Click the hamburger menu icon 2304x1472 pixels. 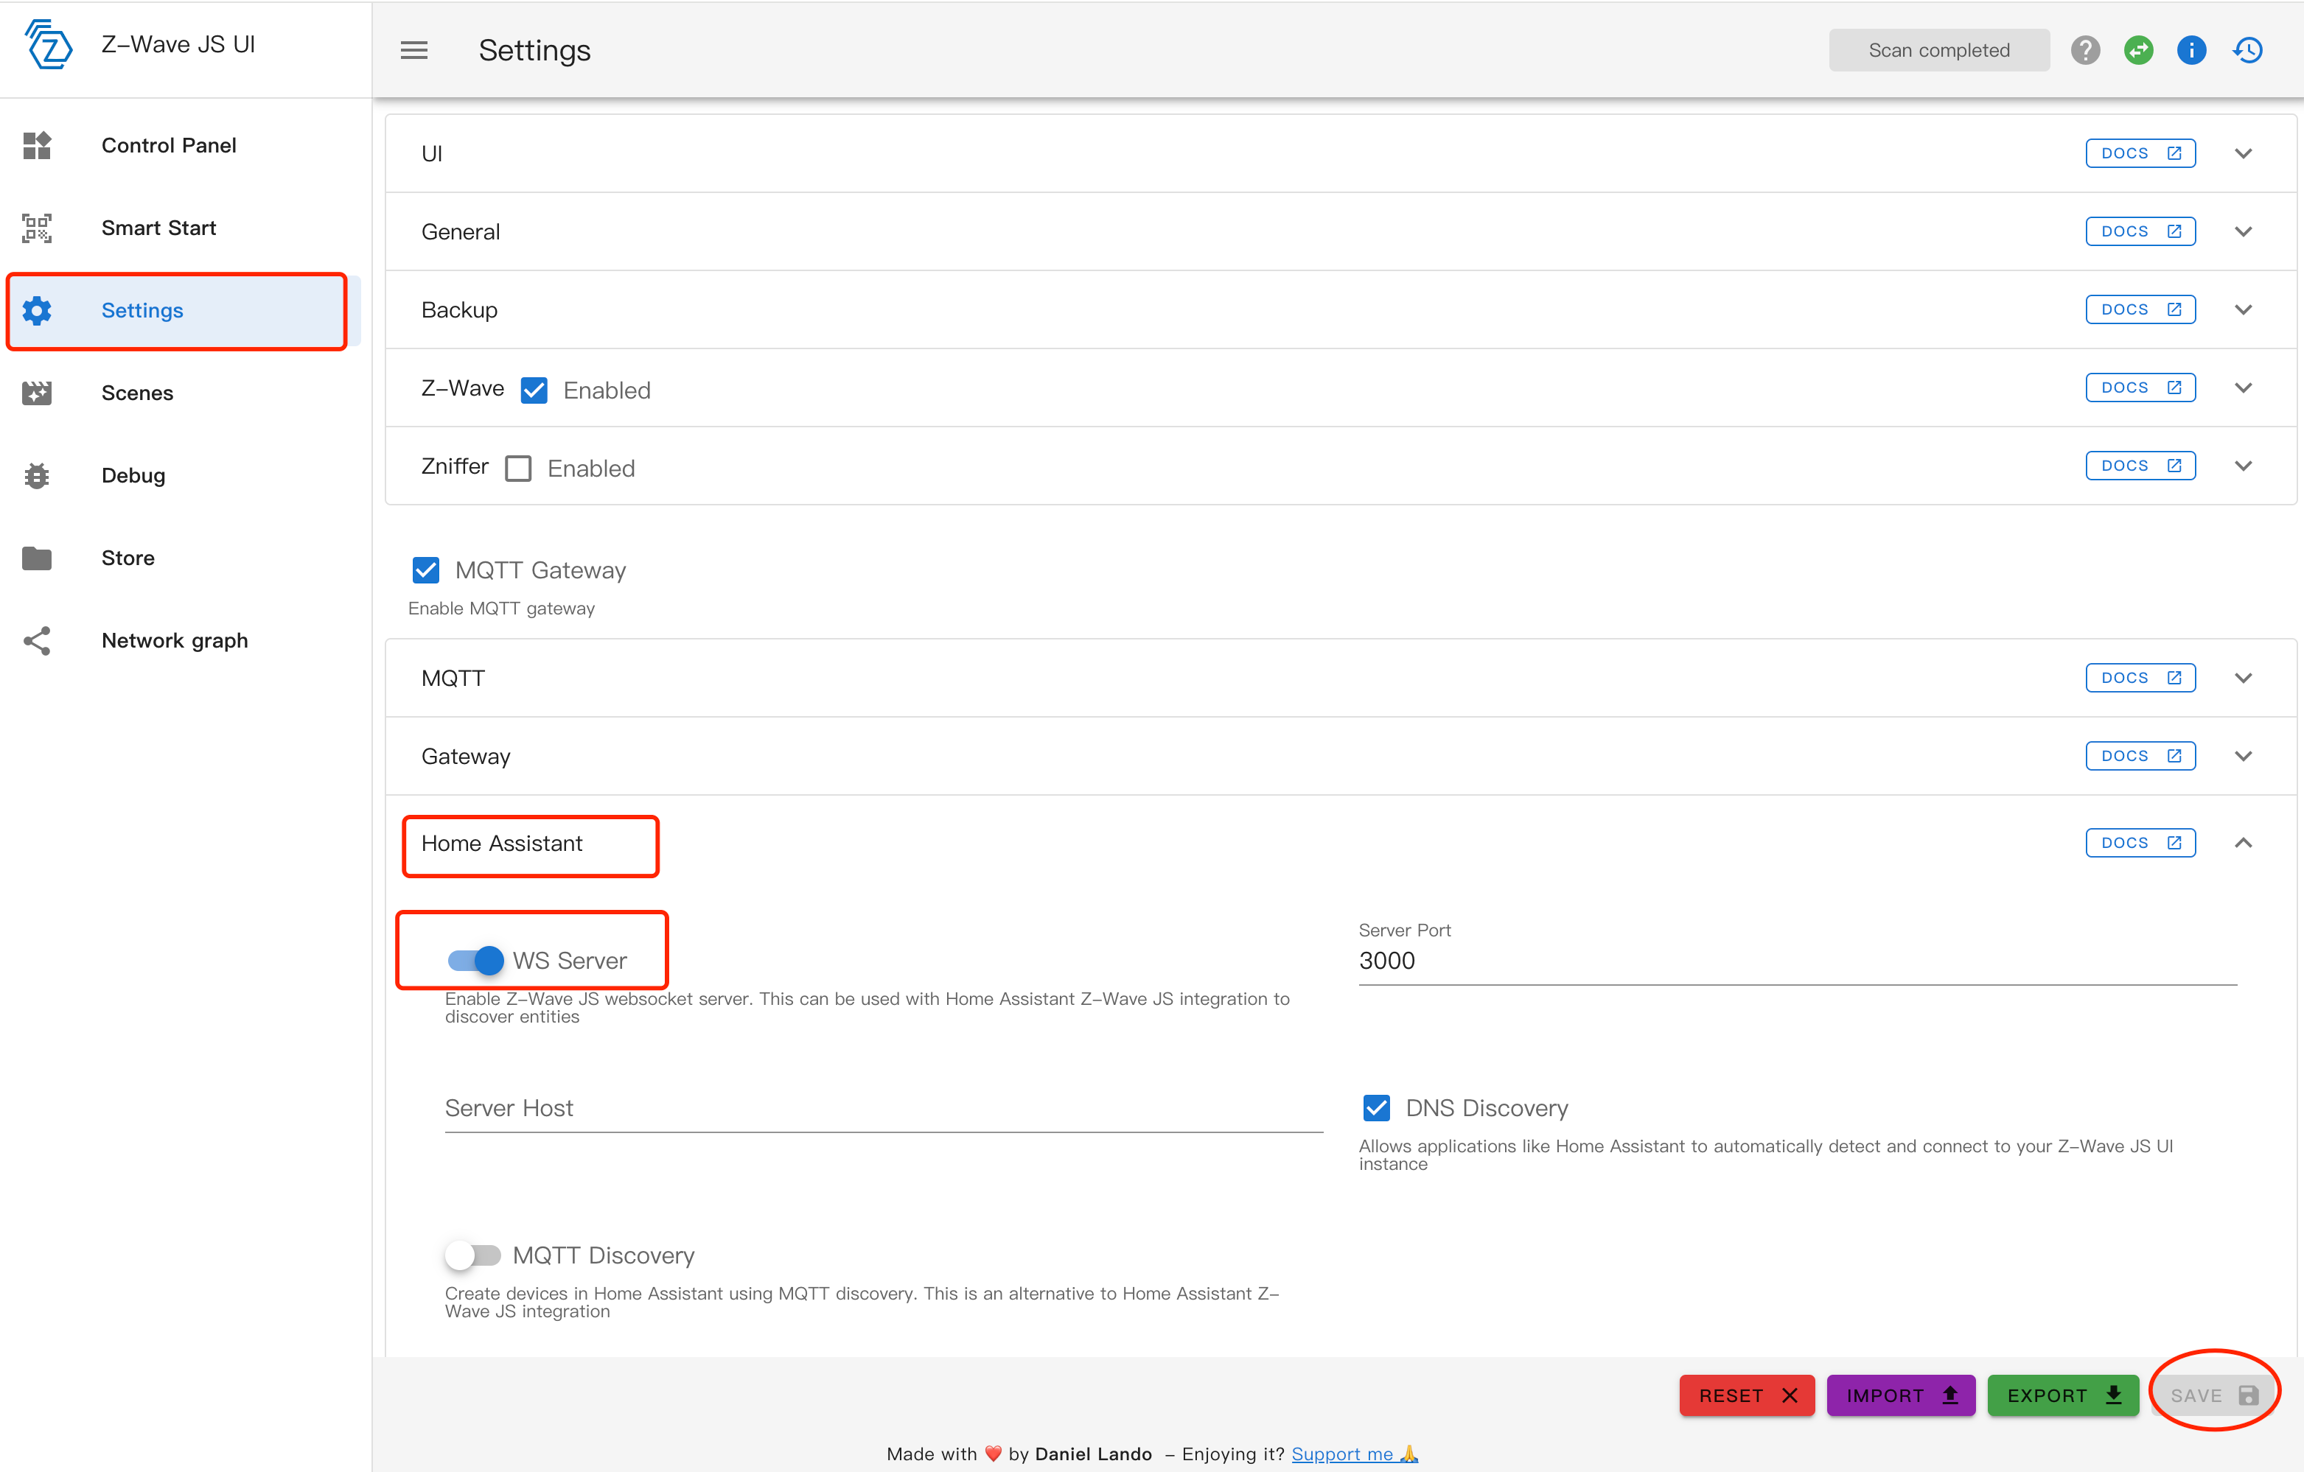[x=414, y=50]
